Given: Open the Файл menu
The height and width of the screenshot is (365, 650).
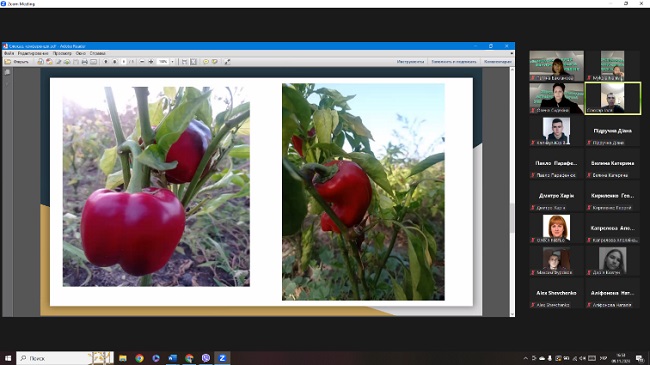Looking at the screenshot, I should (9, 53).
